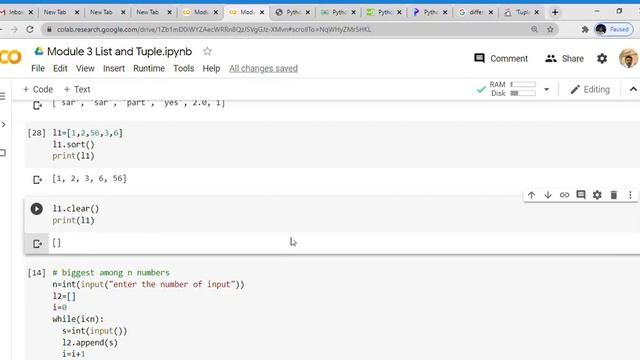
Task: Open the File menu
Action: point(38,69)
